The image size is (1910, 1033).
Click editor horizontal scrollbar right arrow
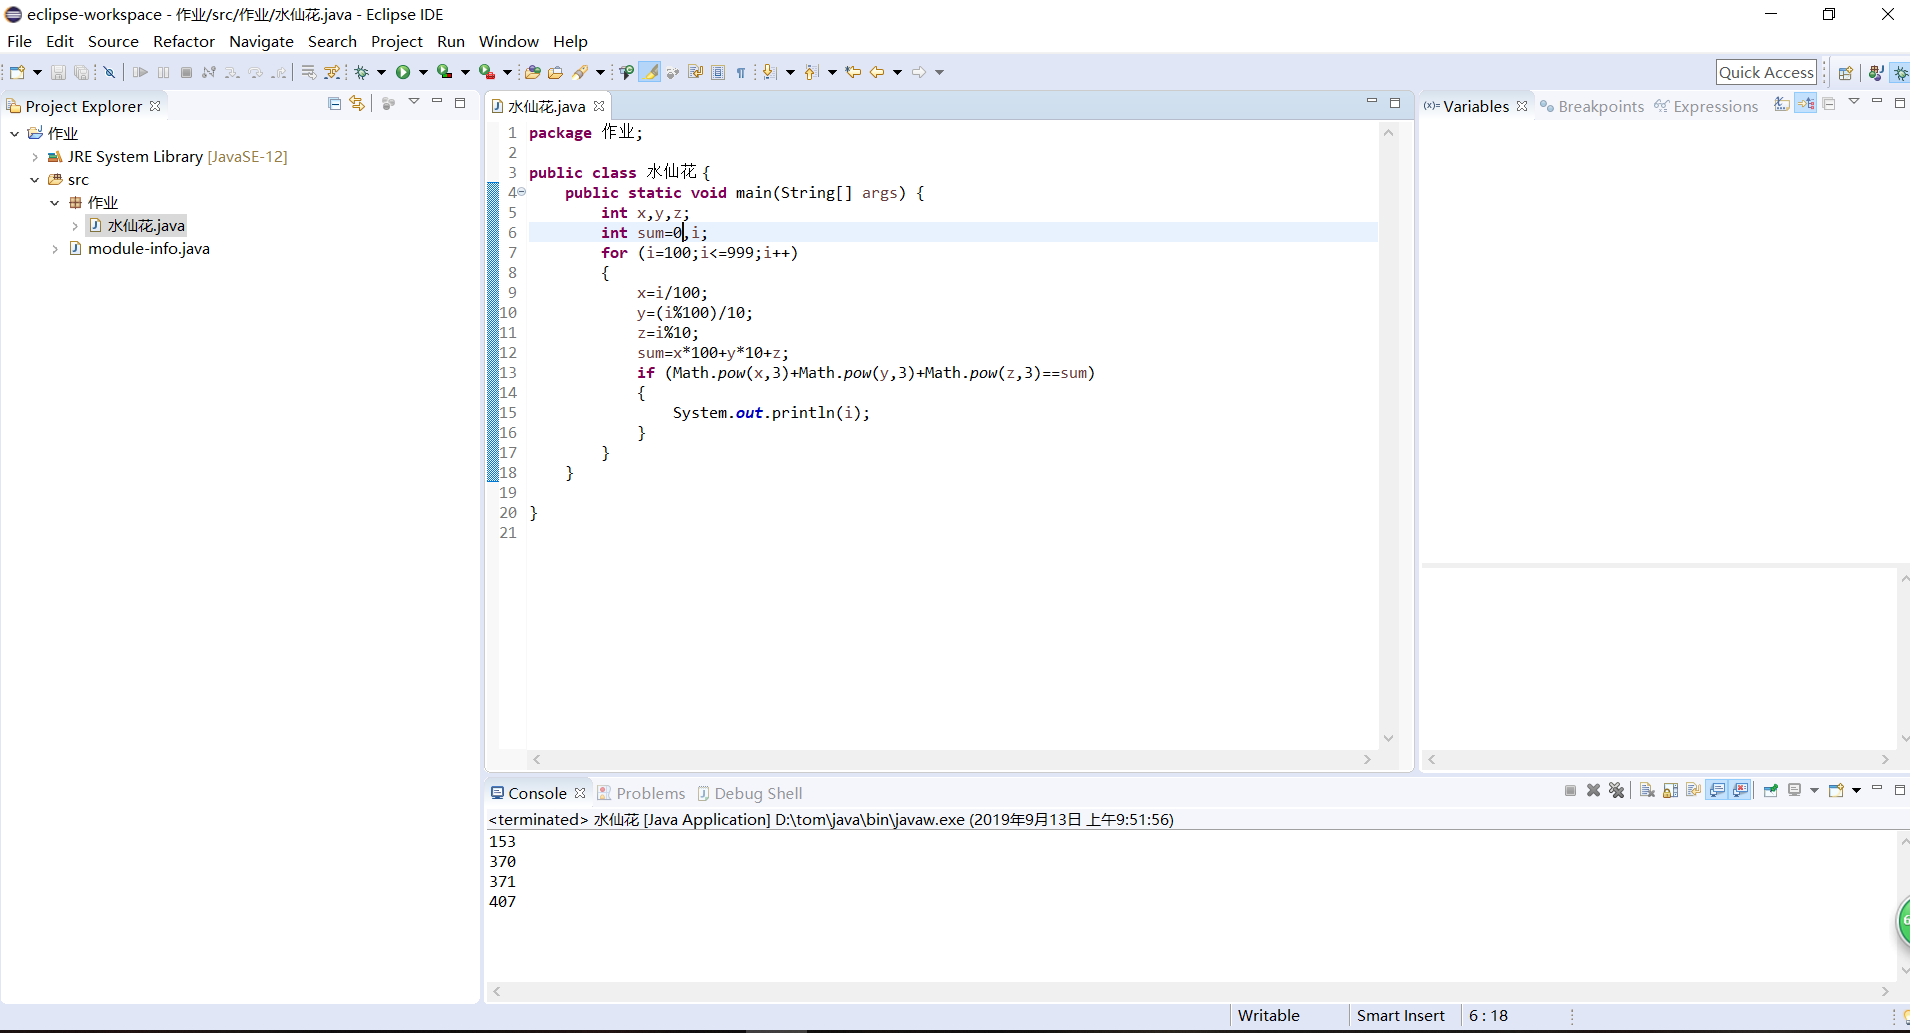[1367, 760]
